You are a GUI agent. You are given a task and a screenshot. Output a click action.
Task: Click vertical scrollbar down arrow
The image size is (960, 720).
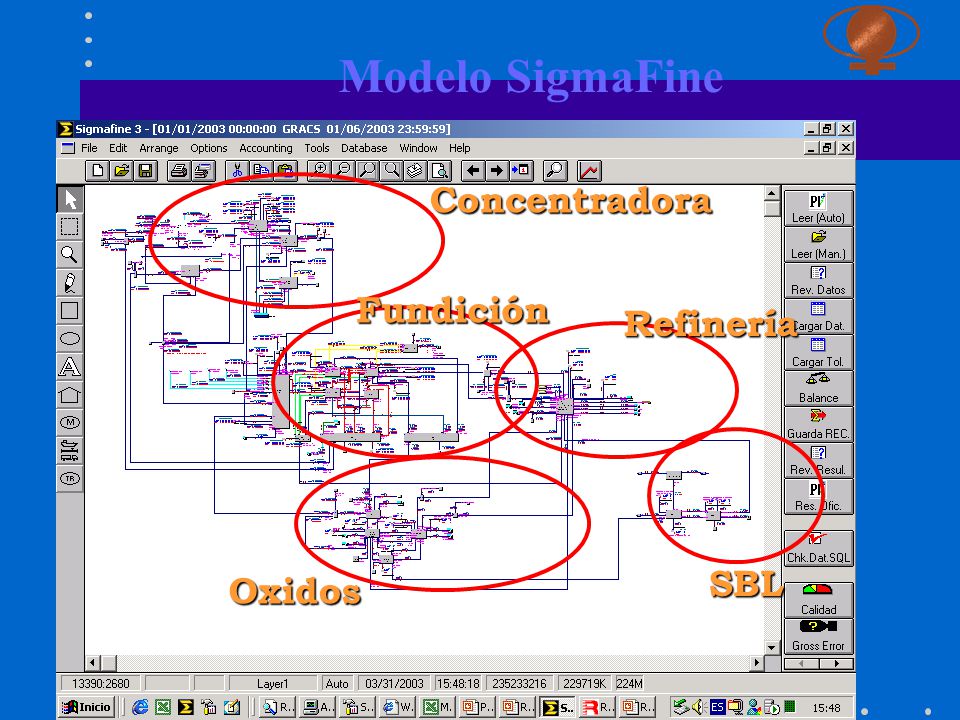tap(771, 647)
